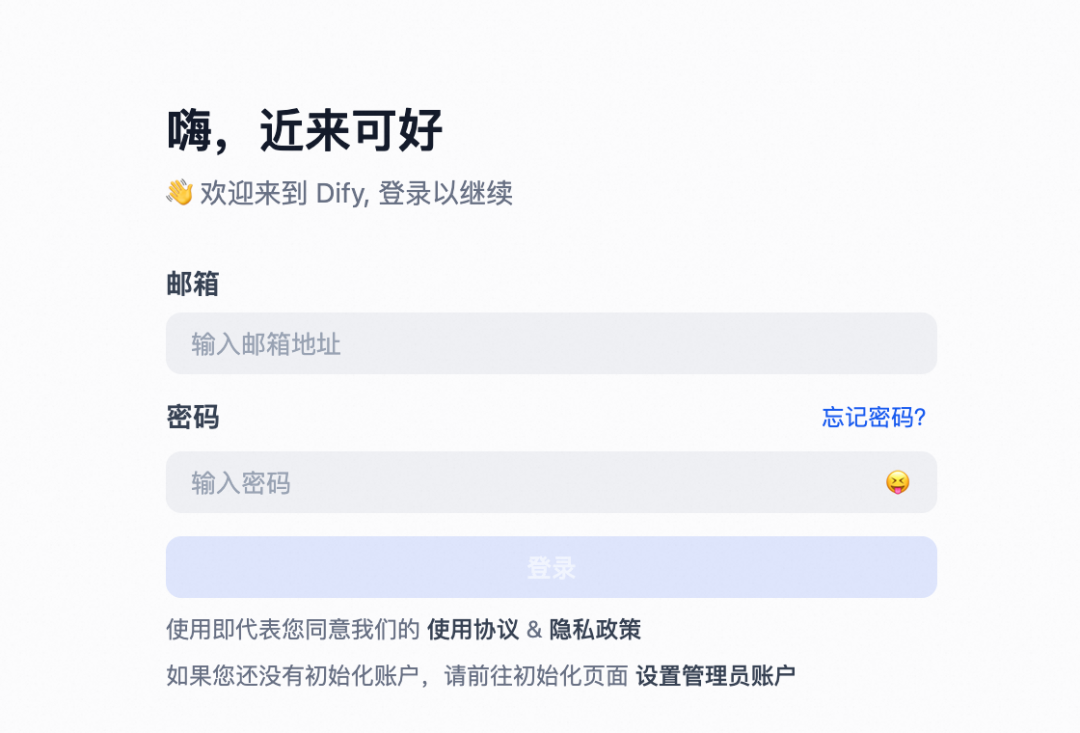The width and height of the screenshot is (1080, 733).
Task: Click the Dify welcome subtitle text
Action: point(340,193)
